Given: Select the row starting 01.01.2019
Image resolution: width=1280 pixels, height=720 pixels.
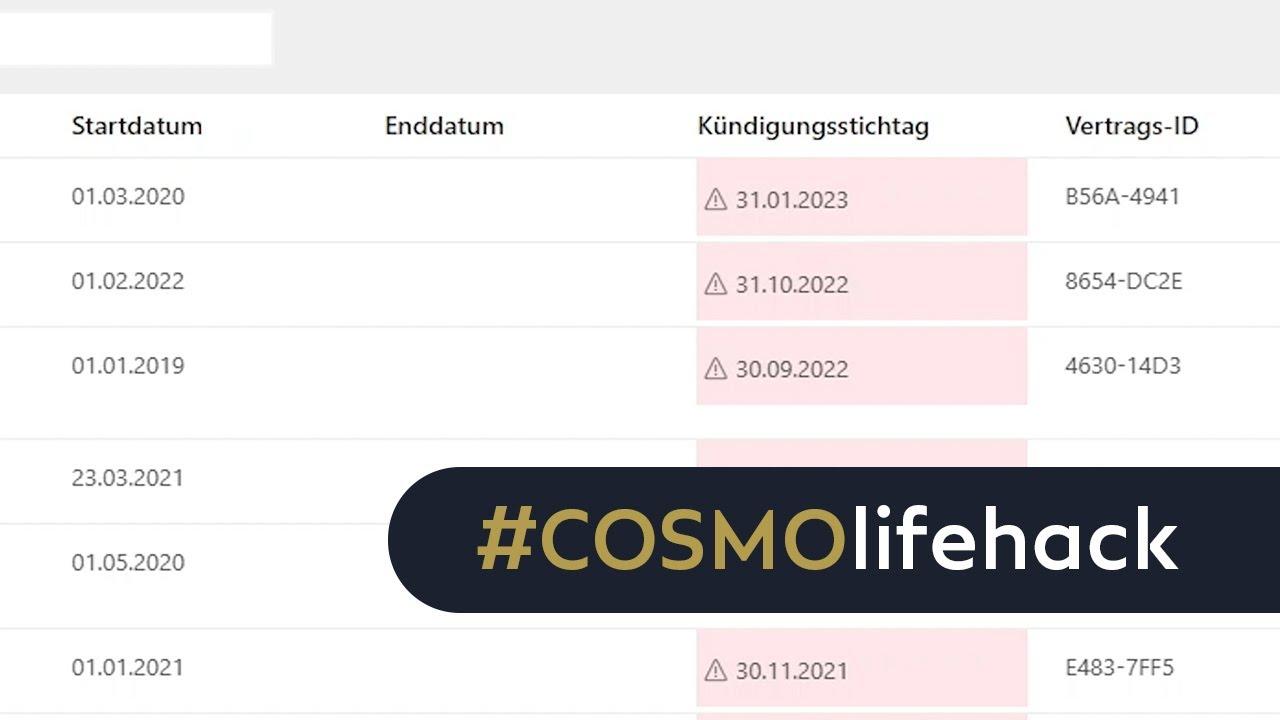Looking at the screenshot, I should pos(640,383).
